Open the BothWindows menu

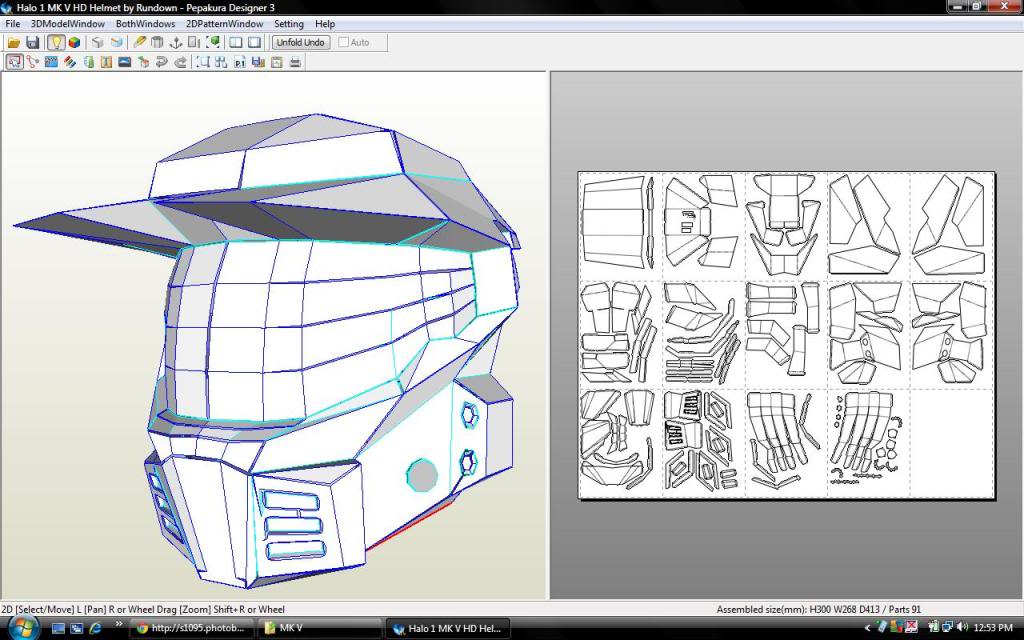(x=146, y=24)
